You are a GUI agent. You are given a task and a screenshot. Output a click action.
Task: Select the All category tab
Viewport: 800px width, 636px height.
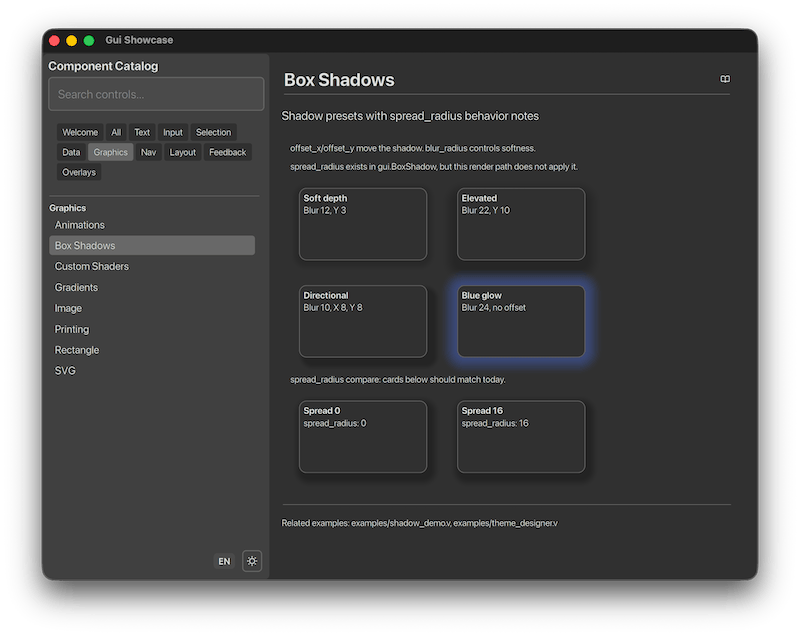point(116,132)
